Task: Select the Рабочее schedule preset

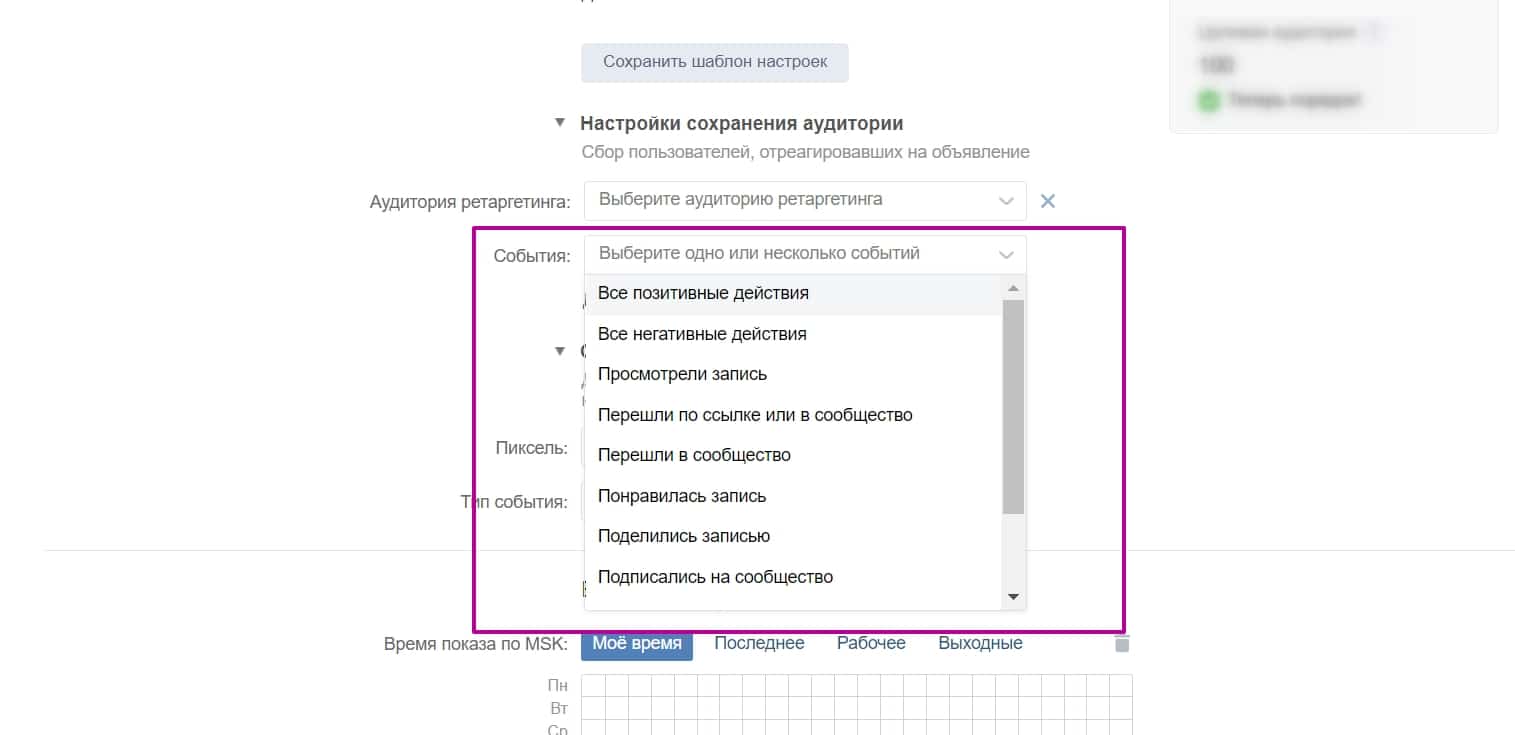Action: pos(871,643)
